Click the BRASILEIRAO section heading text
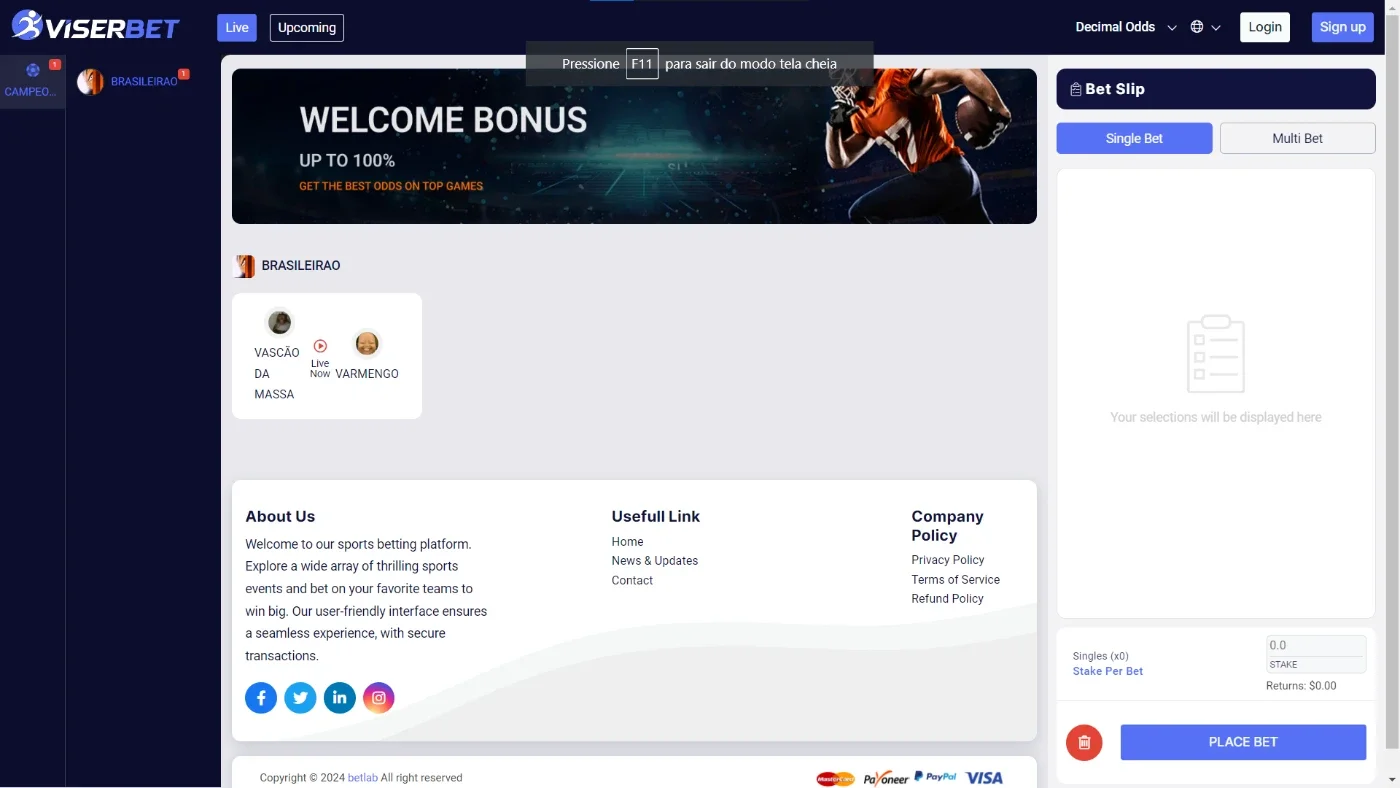Viewport: 1400px width, 788px height. (301, 266)
